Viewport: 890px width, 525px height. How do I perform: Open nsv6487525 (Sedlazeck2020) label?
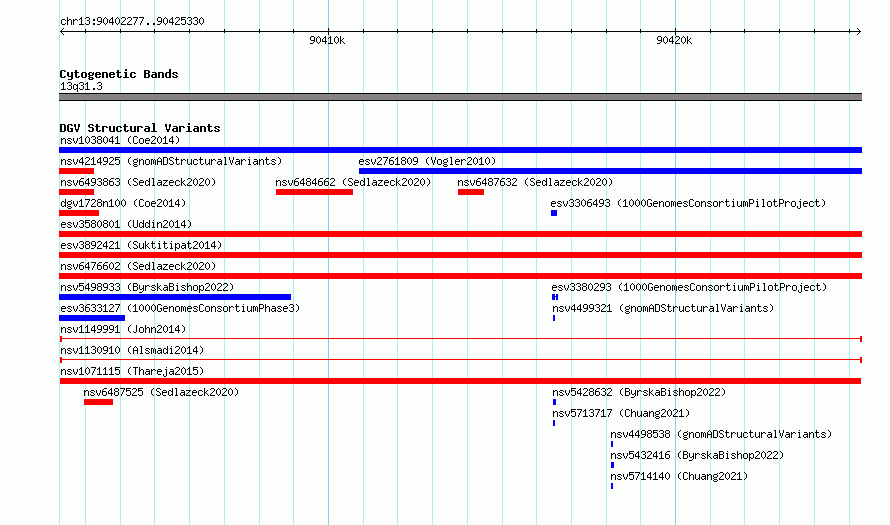161,392
